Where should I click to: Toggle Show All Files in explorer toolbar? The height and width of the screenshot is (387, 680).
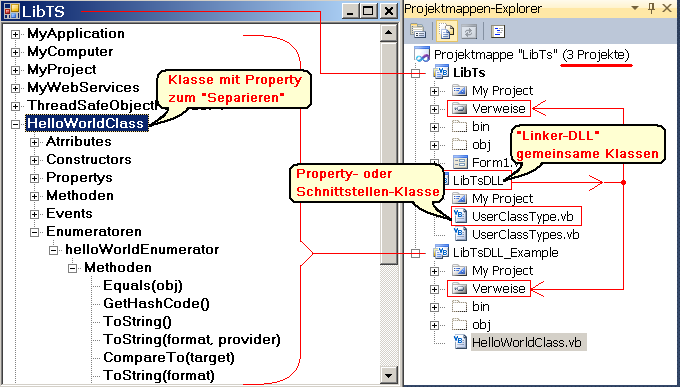[447, 31]
